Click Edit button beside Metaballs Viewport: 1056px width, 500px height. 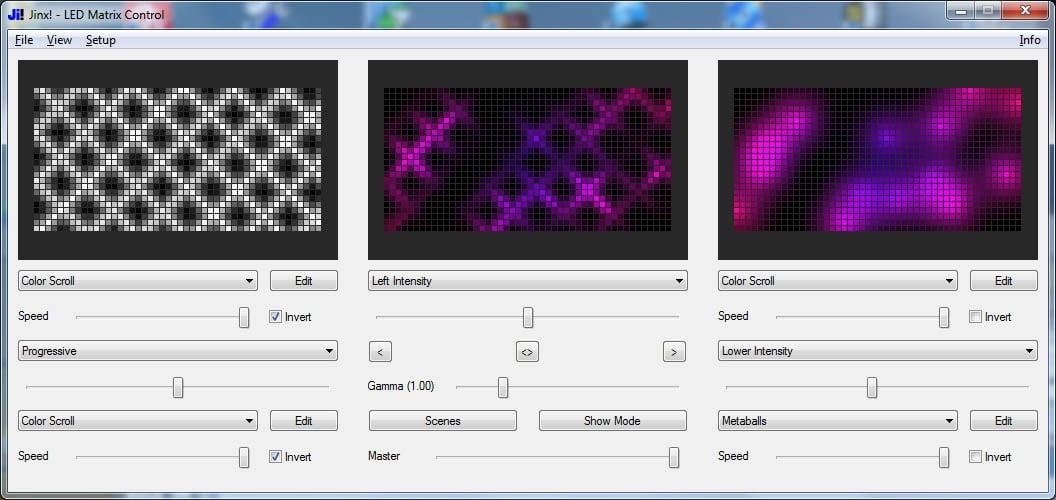pos(1003,421)
